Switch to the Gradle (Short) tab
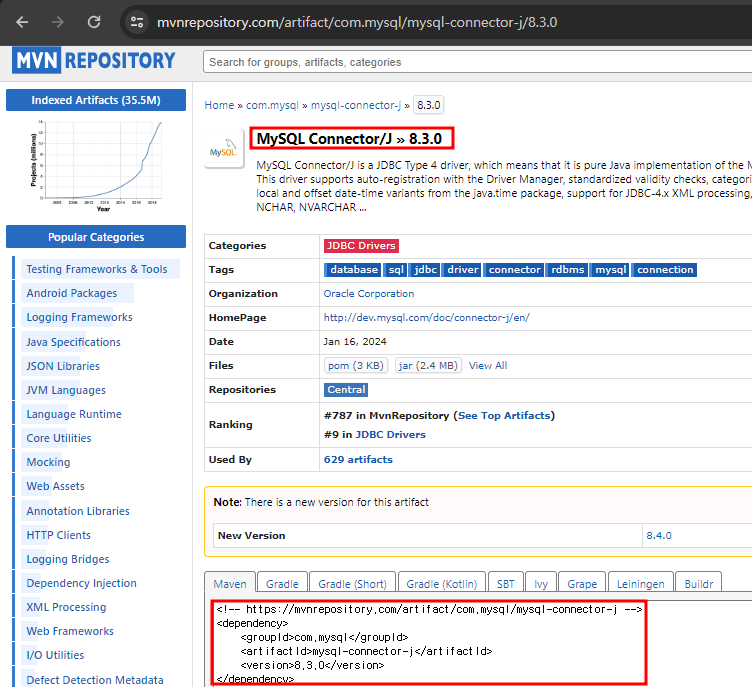 coord(352,584)
